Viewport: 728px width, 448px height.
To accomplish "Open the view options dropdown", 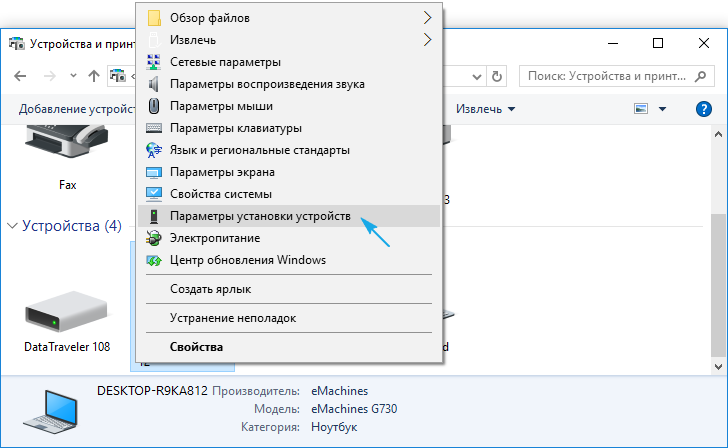I will click(x=662, y=108).
